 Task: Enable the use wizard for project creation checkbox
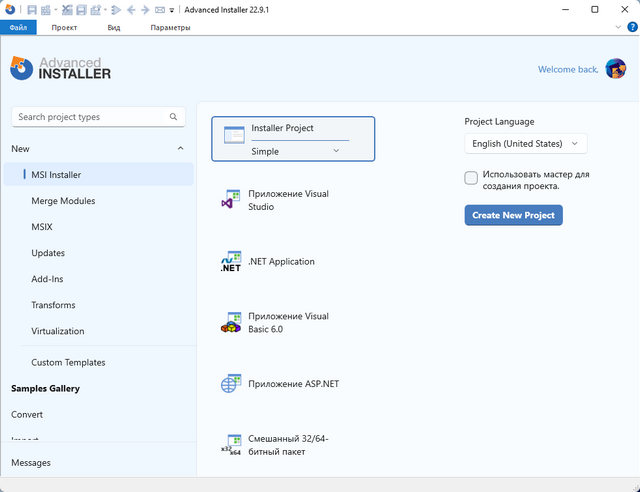[471, 178]
